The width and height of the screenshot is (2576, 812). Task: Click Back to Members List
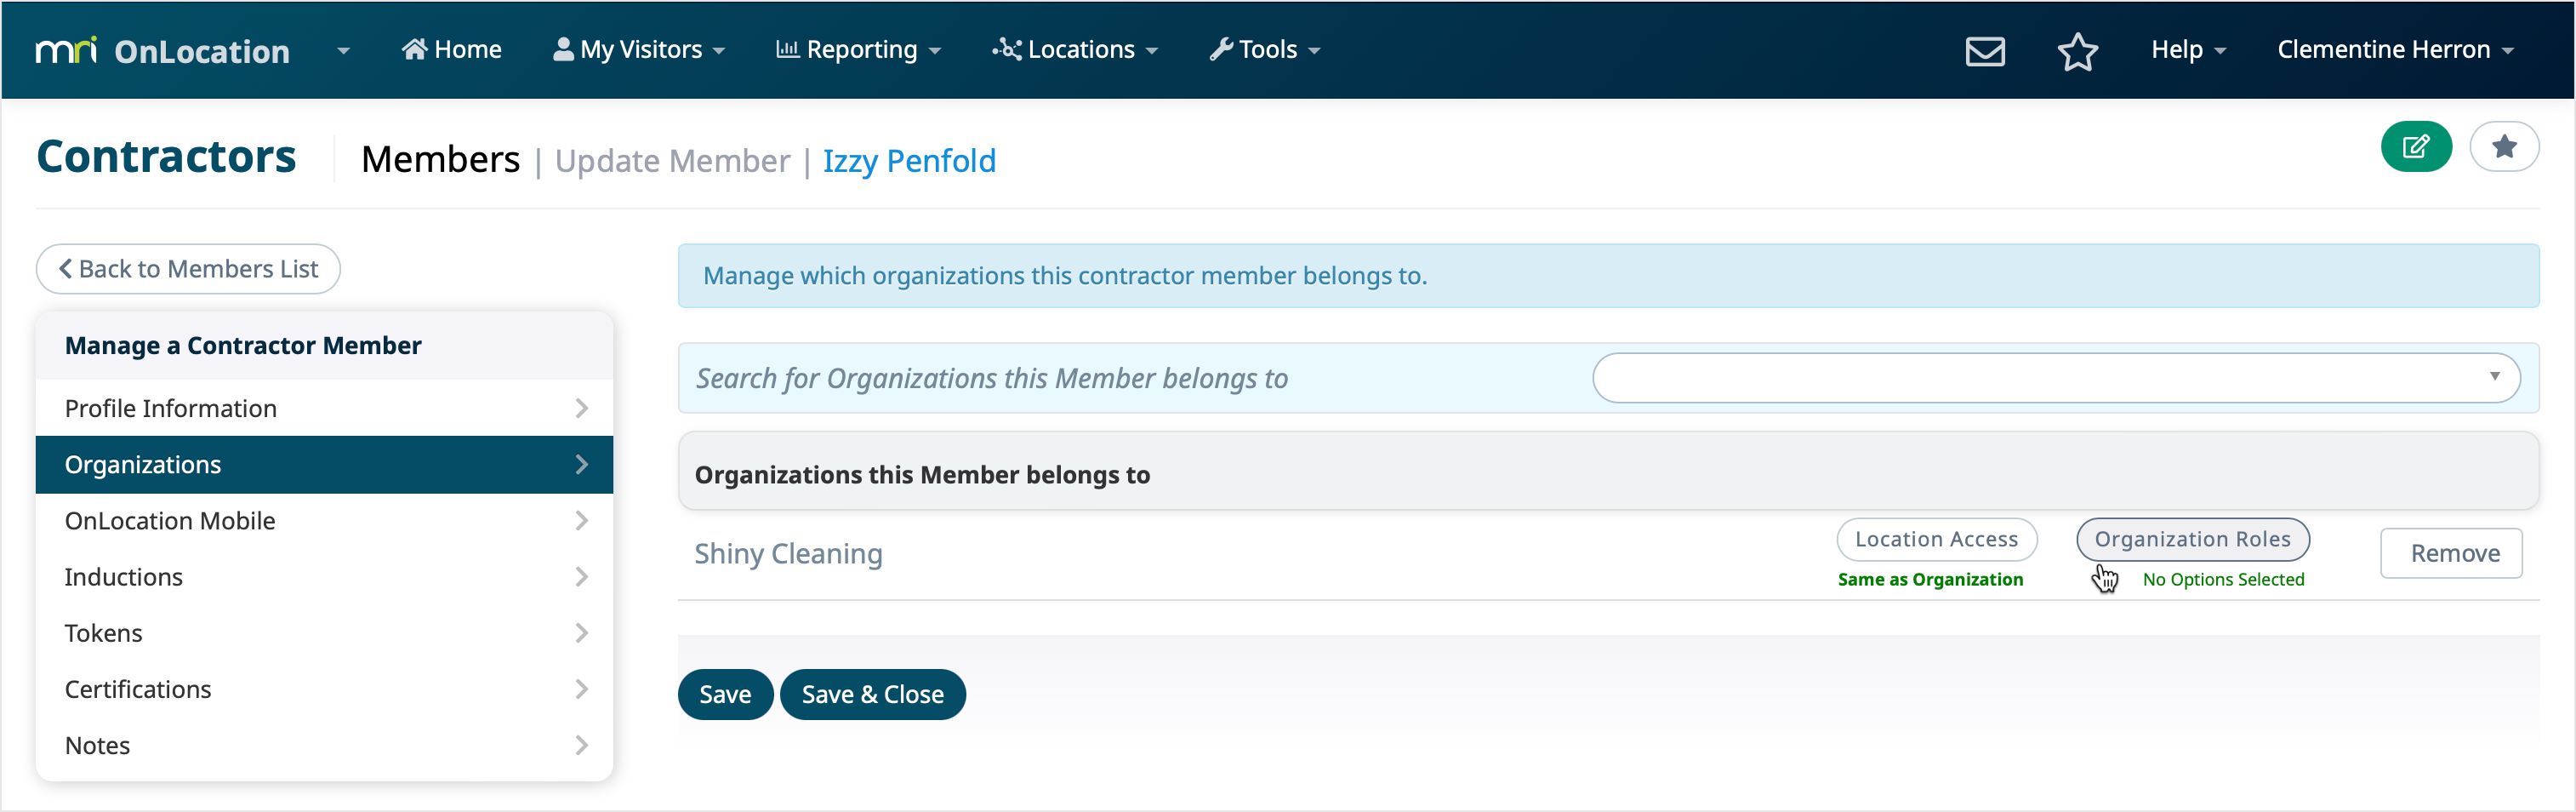[187, 268]
